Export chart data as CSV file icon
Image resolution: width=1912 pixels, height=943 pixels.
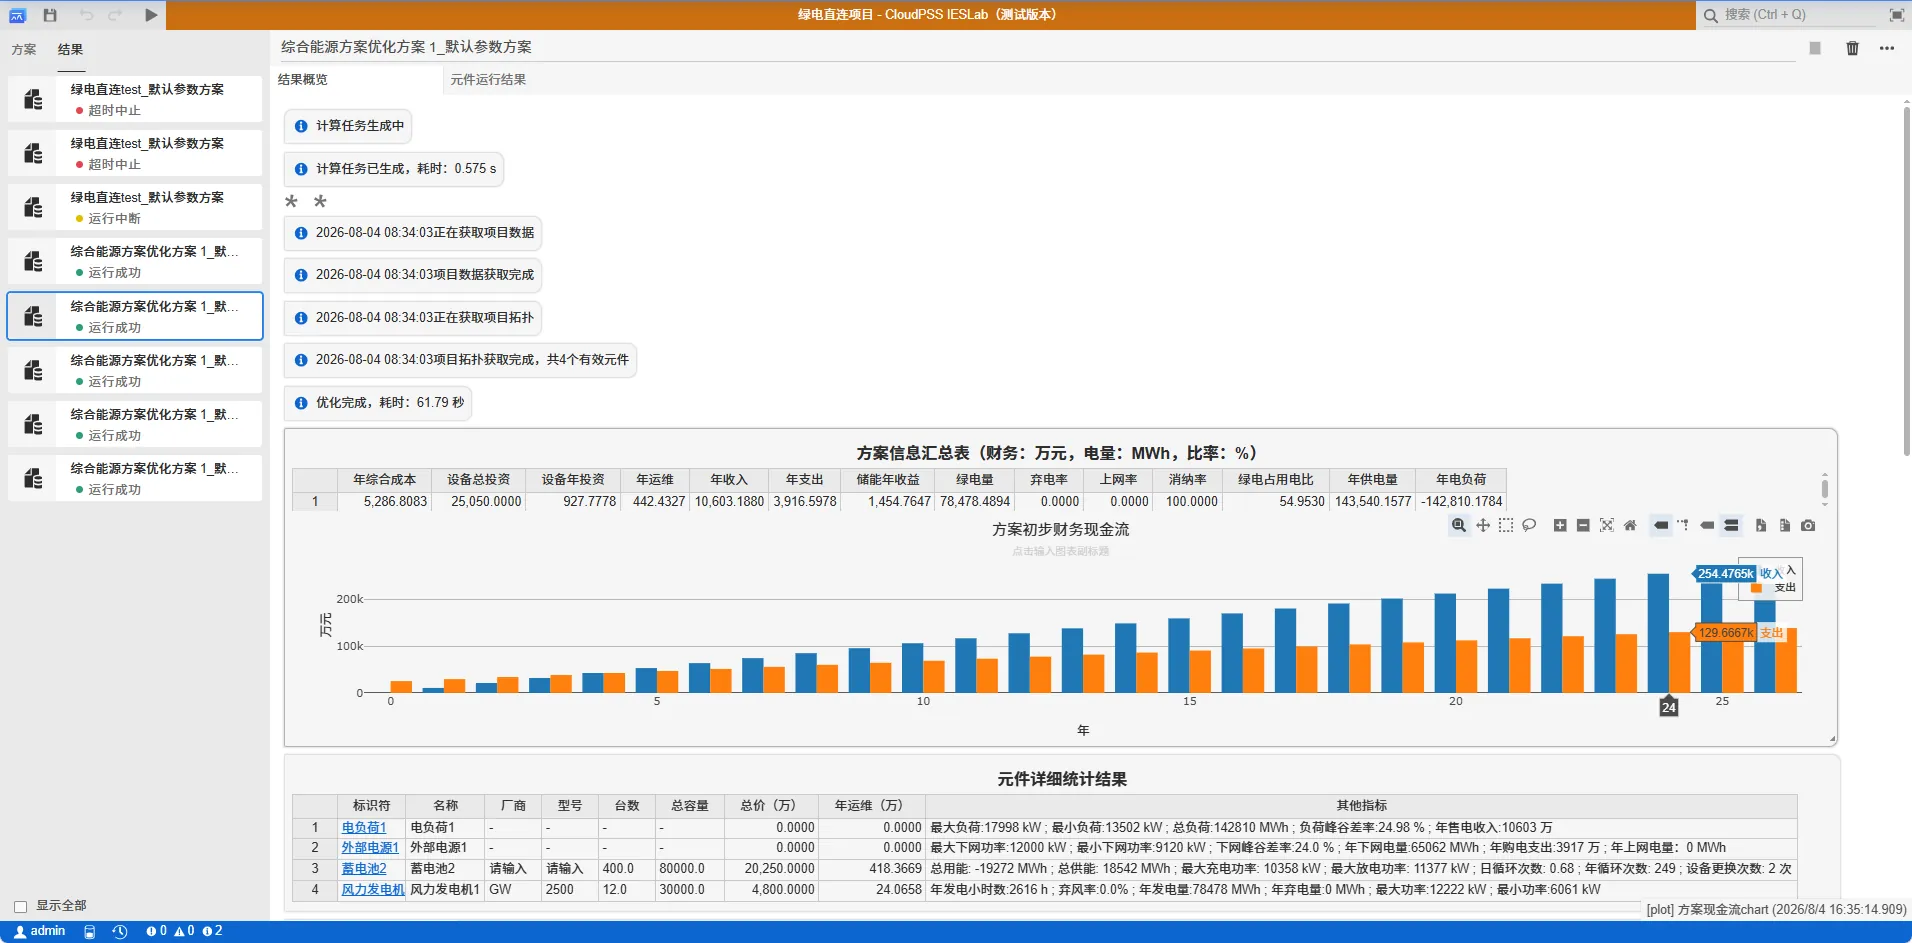point(1761,525)
